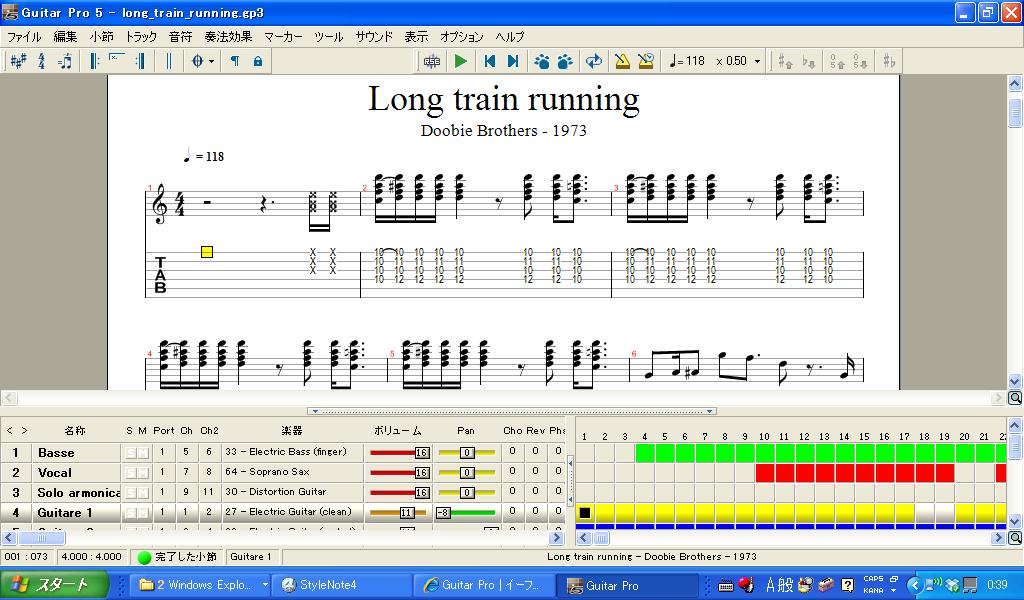This screenshot has width=1024, height=600.
Task: Switch to the Guitar Pro browser taskbar window
Action: pos(483,585)
